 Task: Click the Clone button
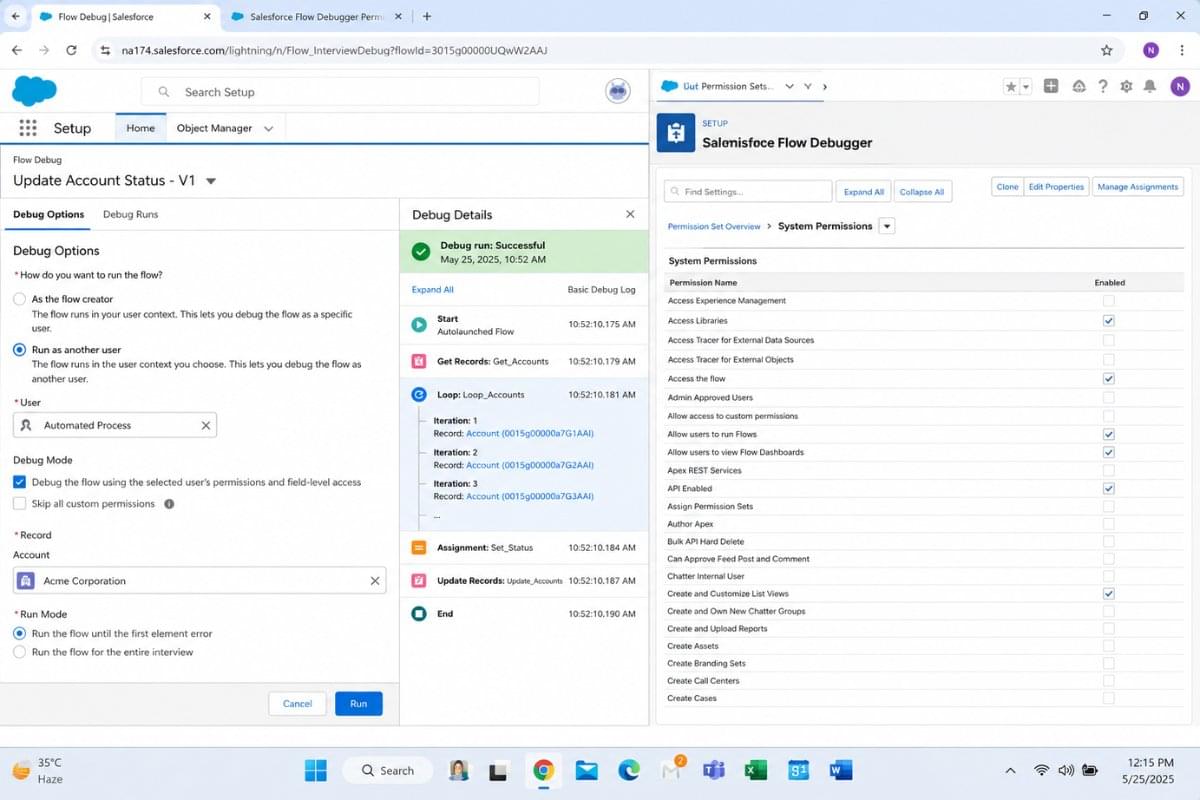(x=1007, y=187)
